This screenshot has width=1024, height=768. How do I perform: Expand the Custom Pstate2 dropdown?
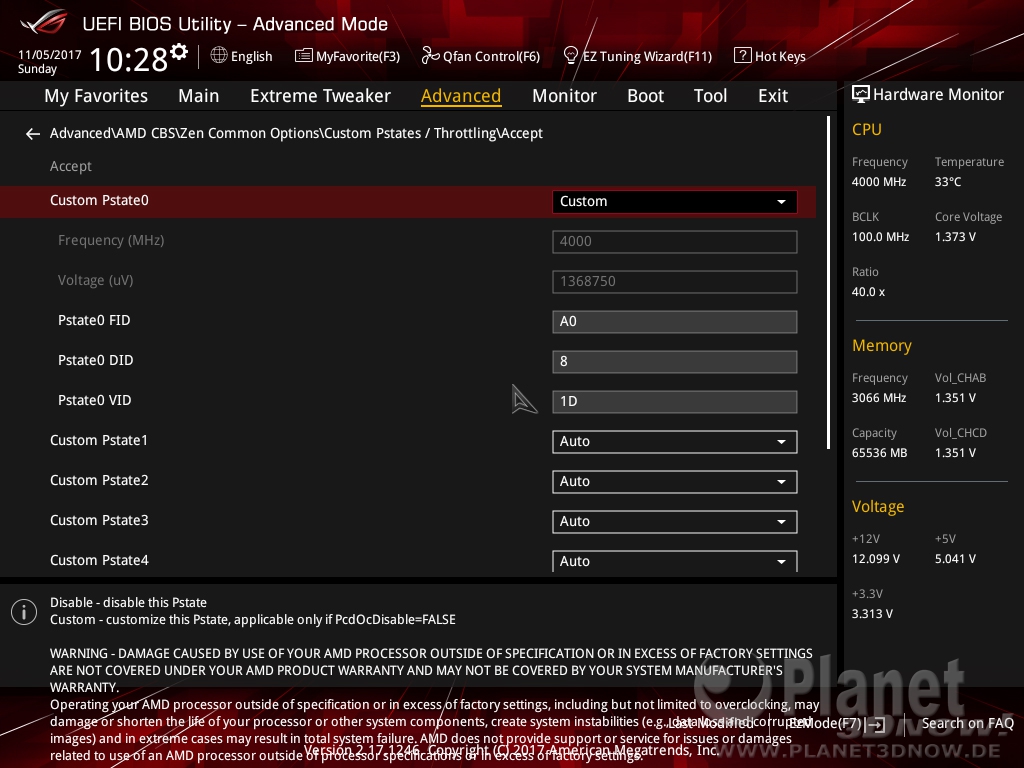point(674,481)
